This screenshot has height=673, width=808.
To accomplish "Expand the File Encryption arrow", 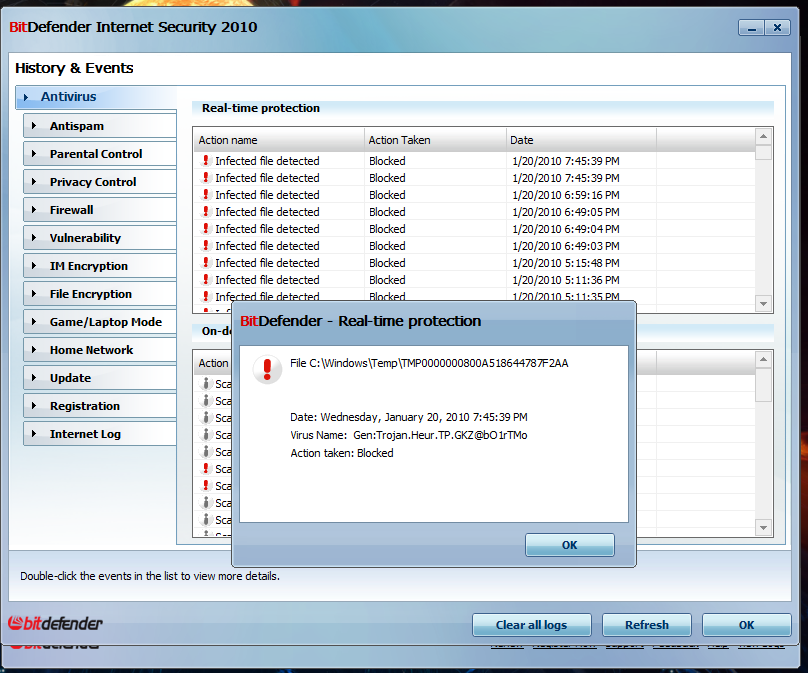I will tap(34, 294).
